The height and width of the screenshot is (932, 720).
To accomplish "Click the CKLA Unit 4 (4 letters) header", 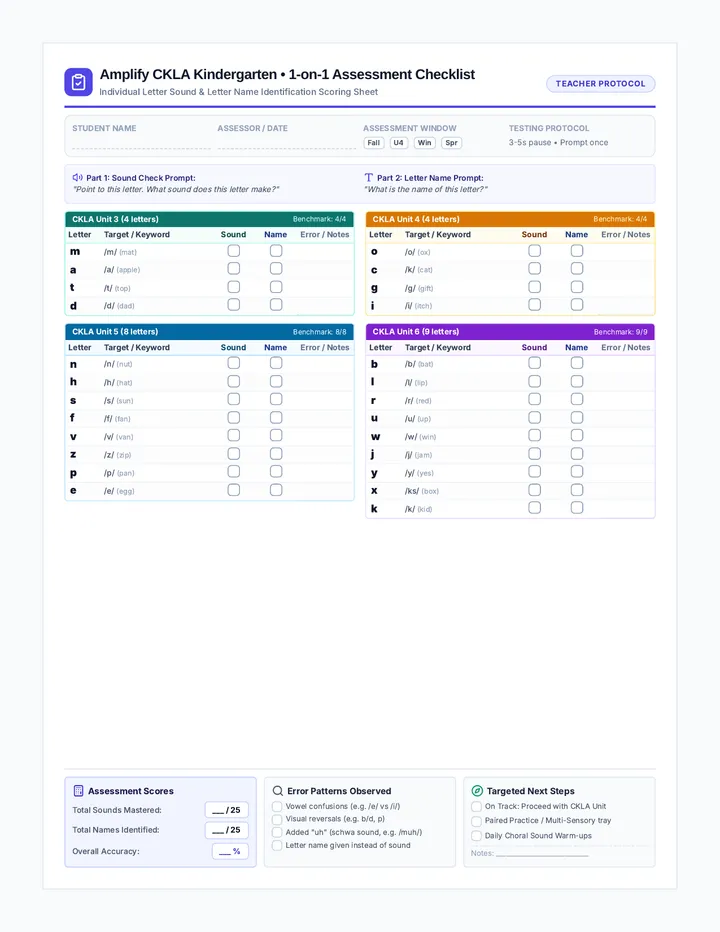I will (x=510, y=219).
